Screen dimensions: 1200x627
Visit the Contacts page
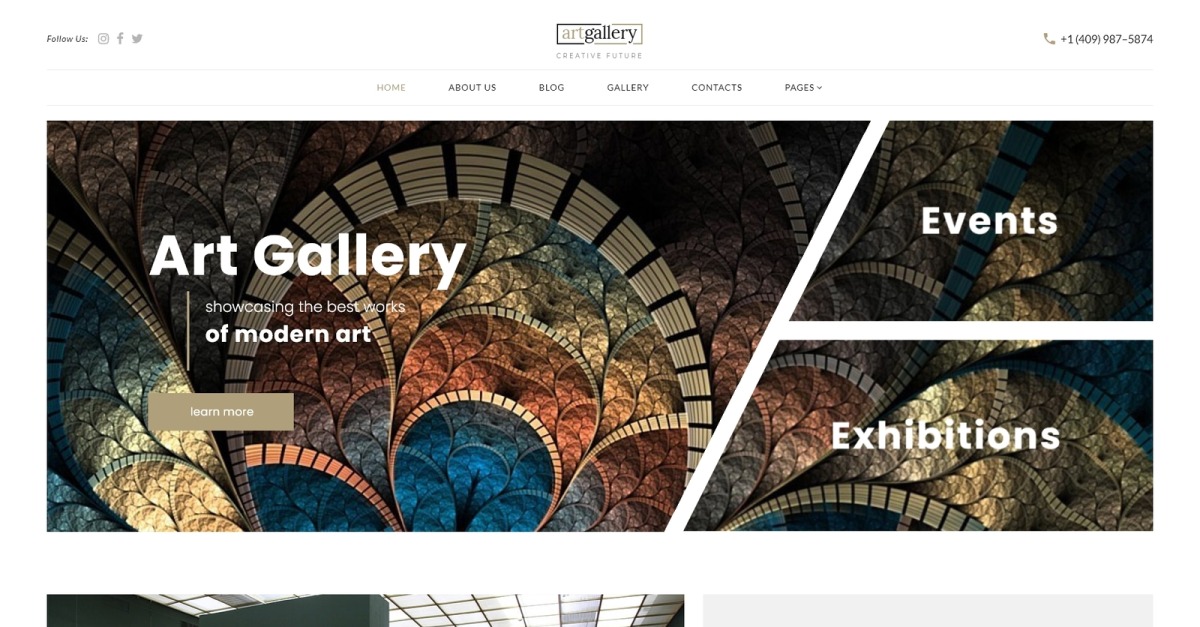(x=717, y=88)
